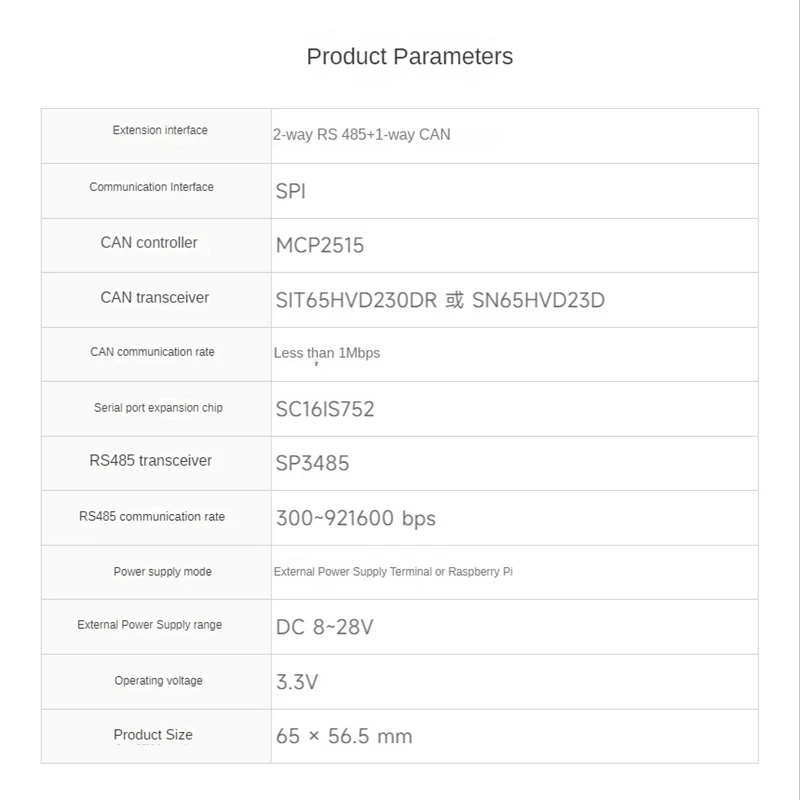Click the 2-way RS 485+1-way CAN value
Viewport: 800px width, 800px height.
pyautogui.click(x=361, y=134)
